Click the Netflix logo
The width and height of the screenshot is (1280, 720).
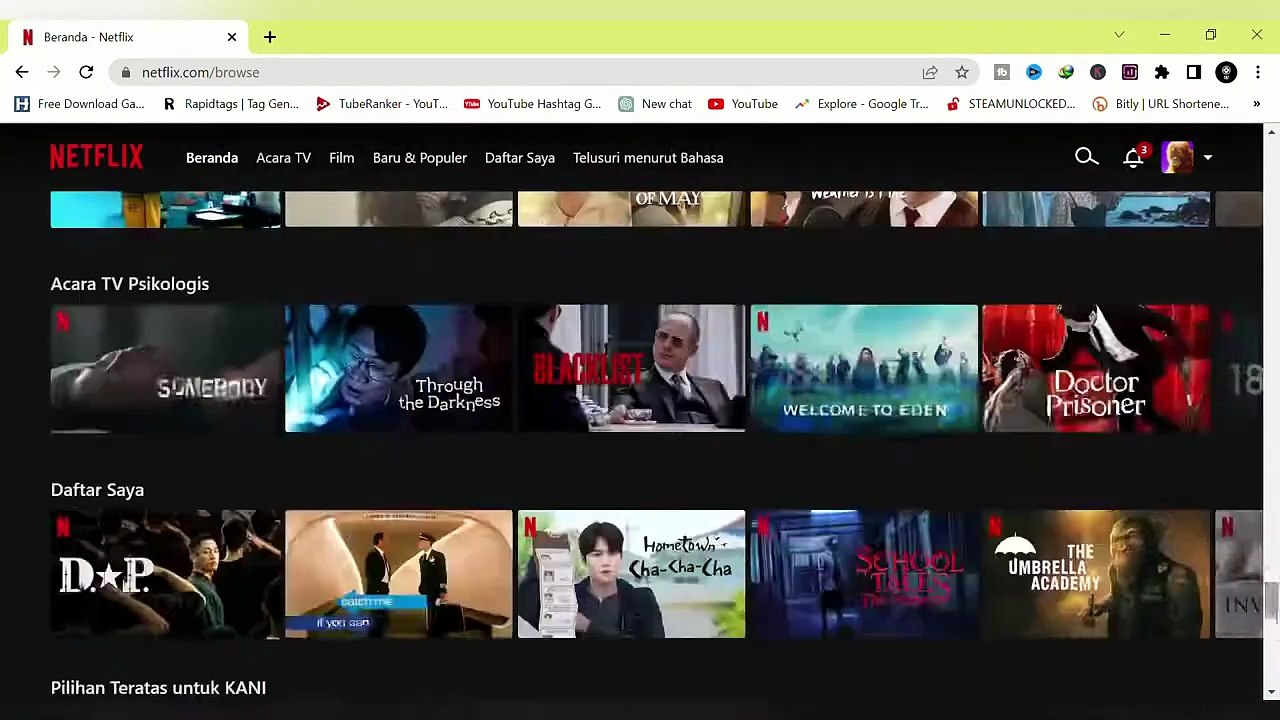click(97, 157)
